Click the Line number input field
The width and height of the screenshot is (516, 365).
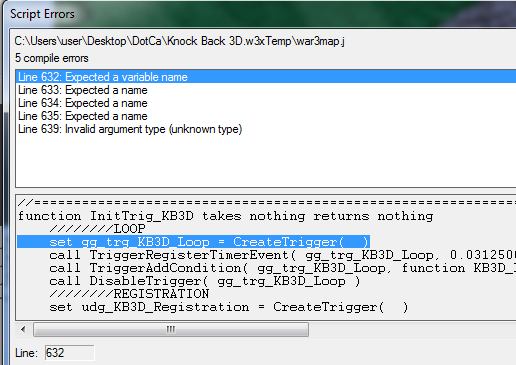pyautogui.click(x=69, y=353)
